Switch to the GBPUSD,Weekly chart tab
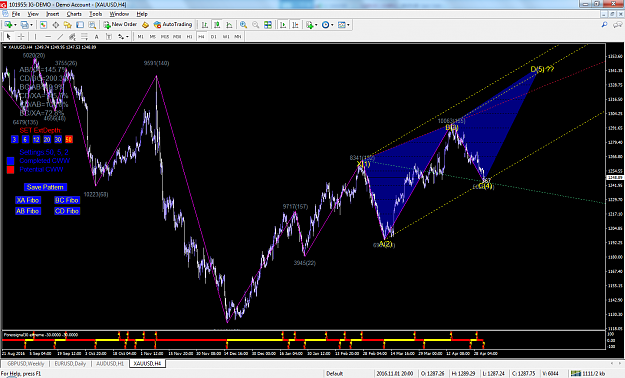The image size is (625, 378). click(26, 364)
